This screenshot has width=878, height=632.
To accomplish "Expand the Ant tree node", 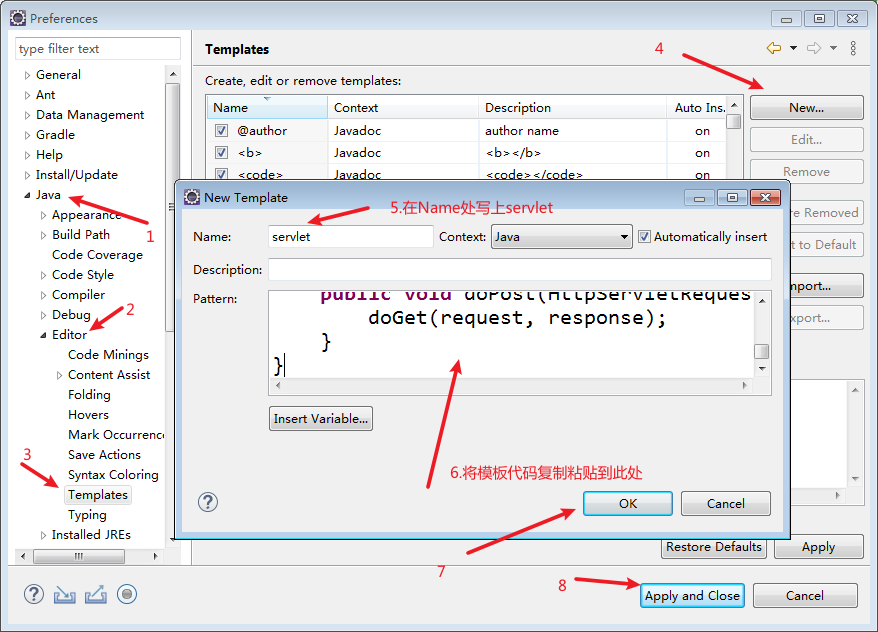I will tap(27, 95).
